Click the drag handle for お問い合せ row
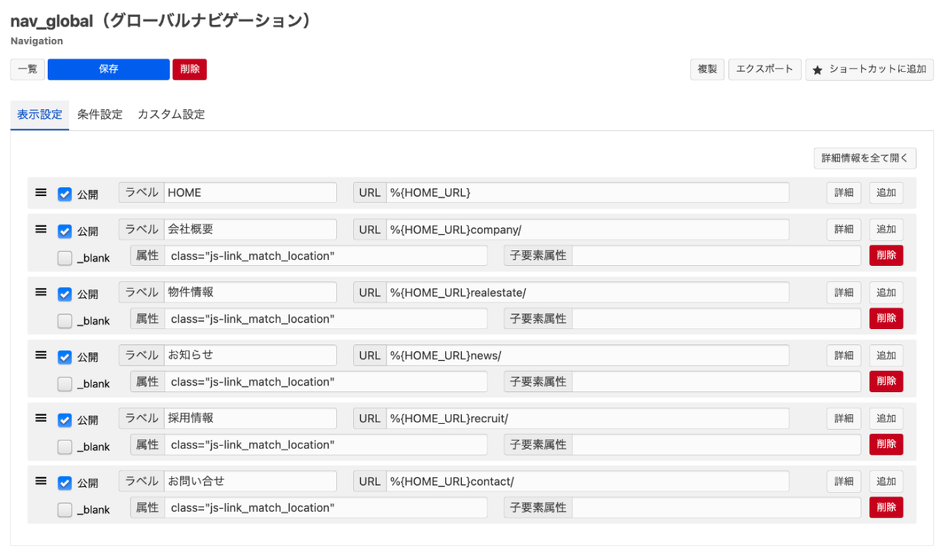This screenshot has width=940, height=556. click(41, 481)
